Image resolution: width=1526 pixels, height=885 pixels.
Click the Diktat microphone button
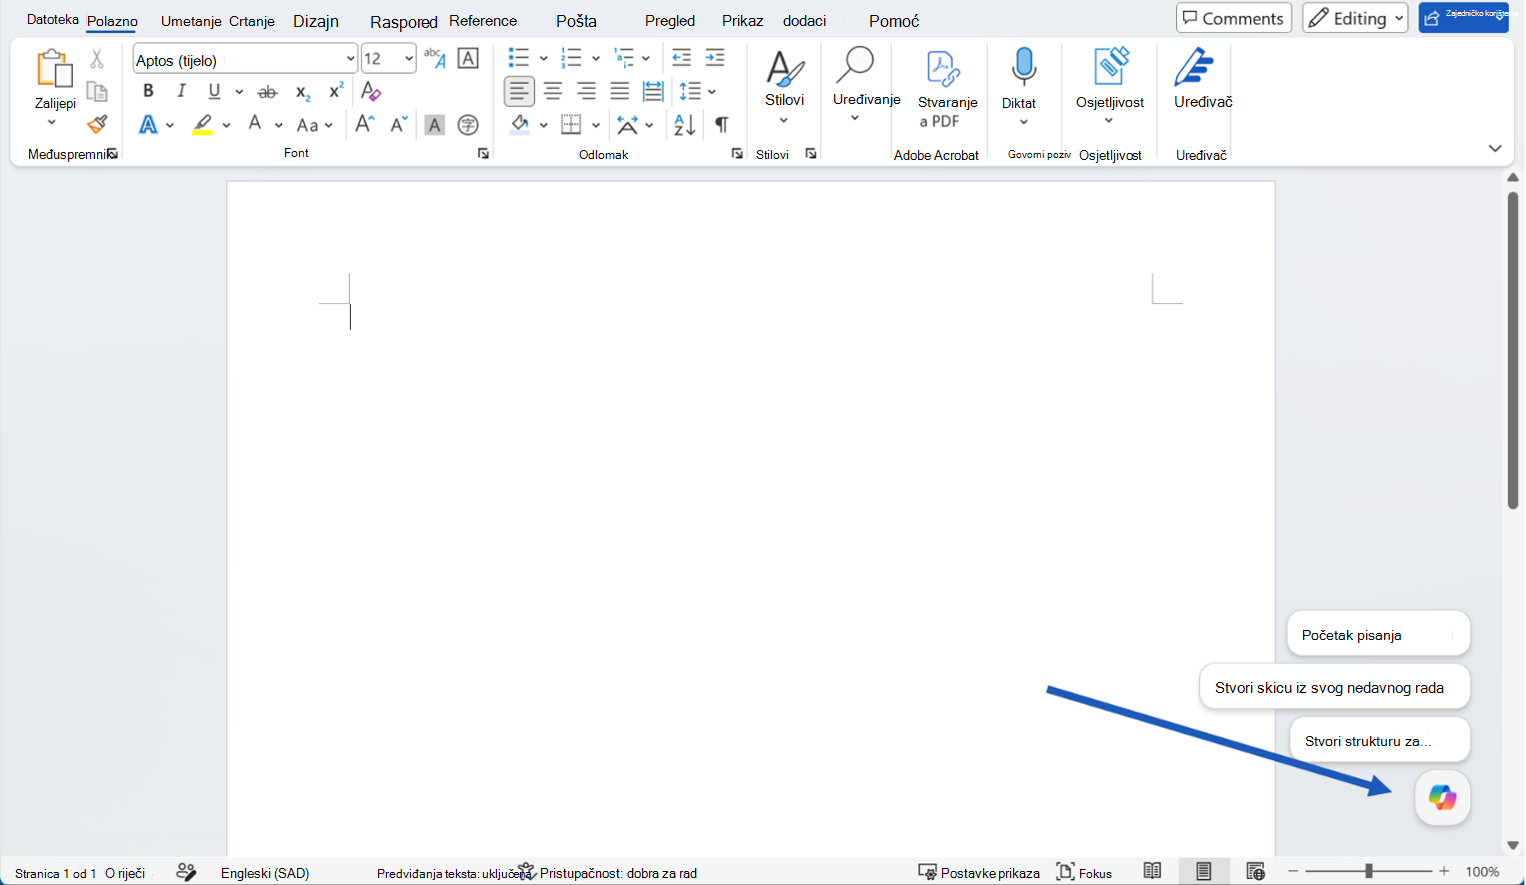pyautogui.click(x=1023, y=66)
